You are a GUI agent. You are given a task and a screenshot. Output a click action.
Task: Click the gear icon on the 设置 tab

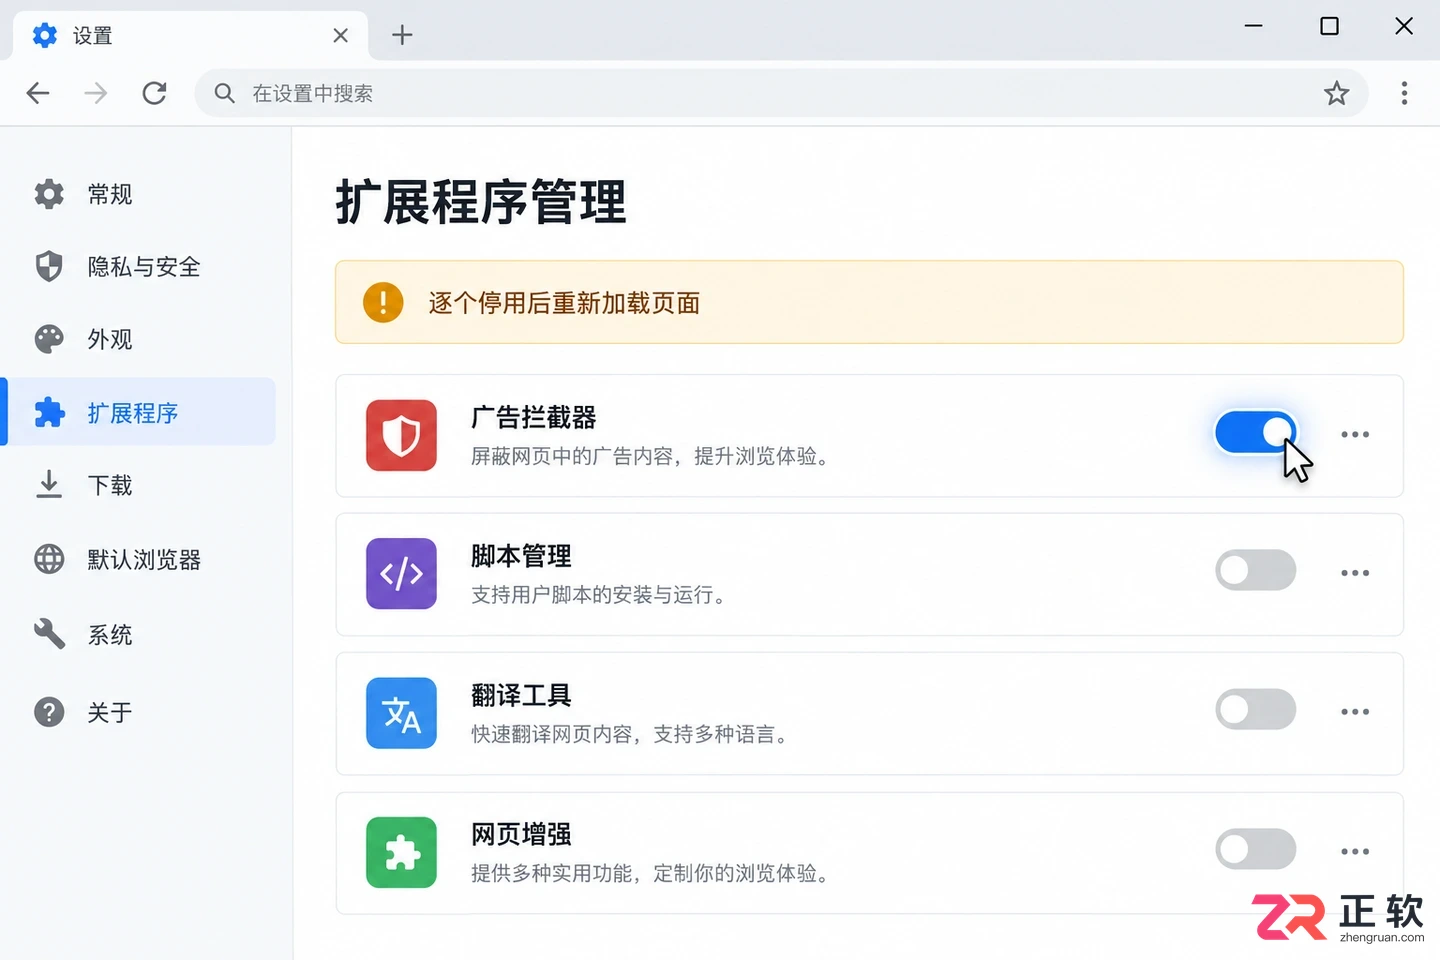[x=45, y=36]
